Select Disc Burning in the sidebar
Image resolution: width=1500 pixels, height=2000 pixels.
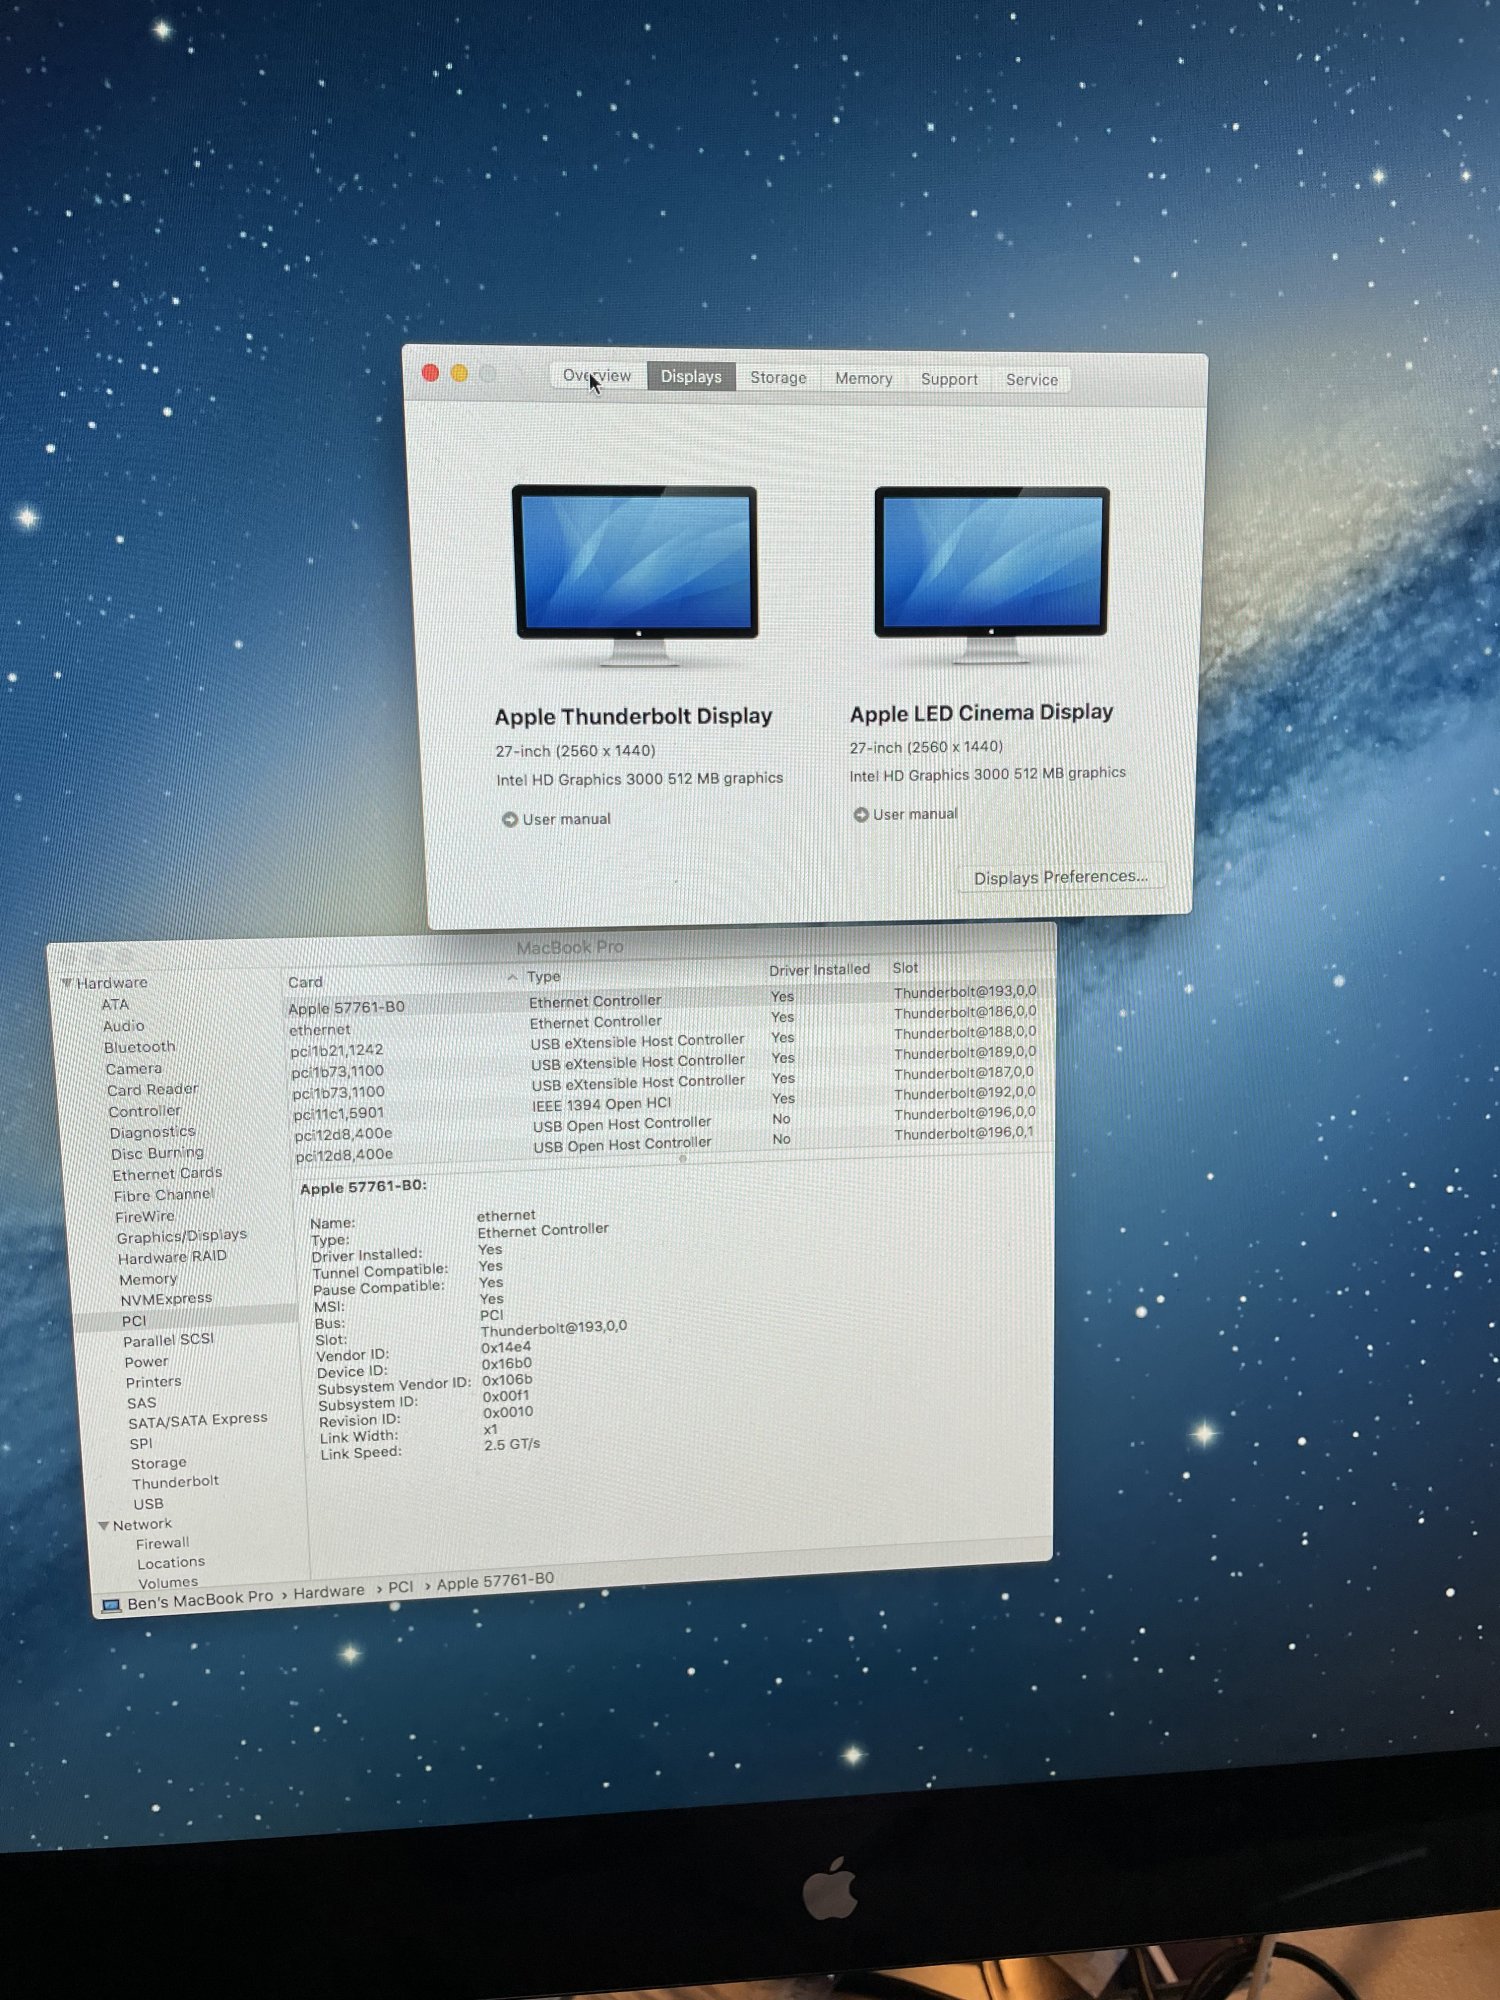[x=157, y=1153]
